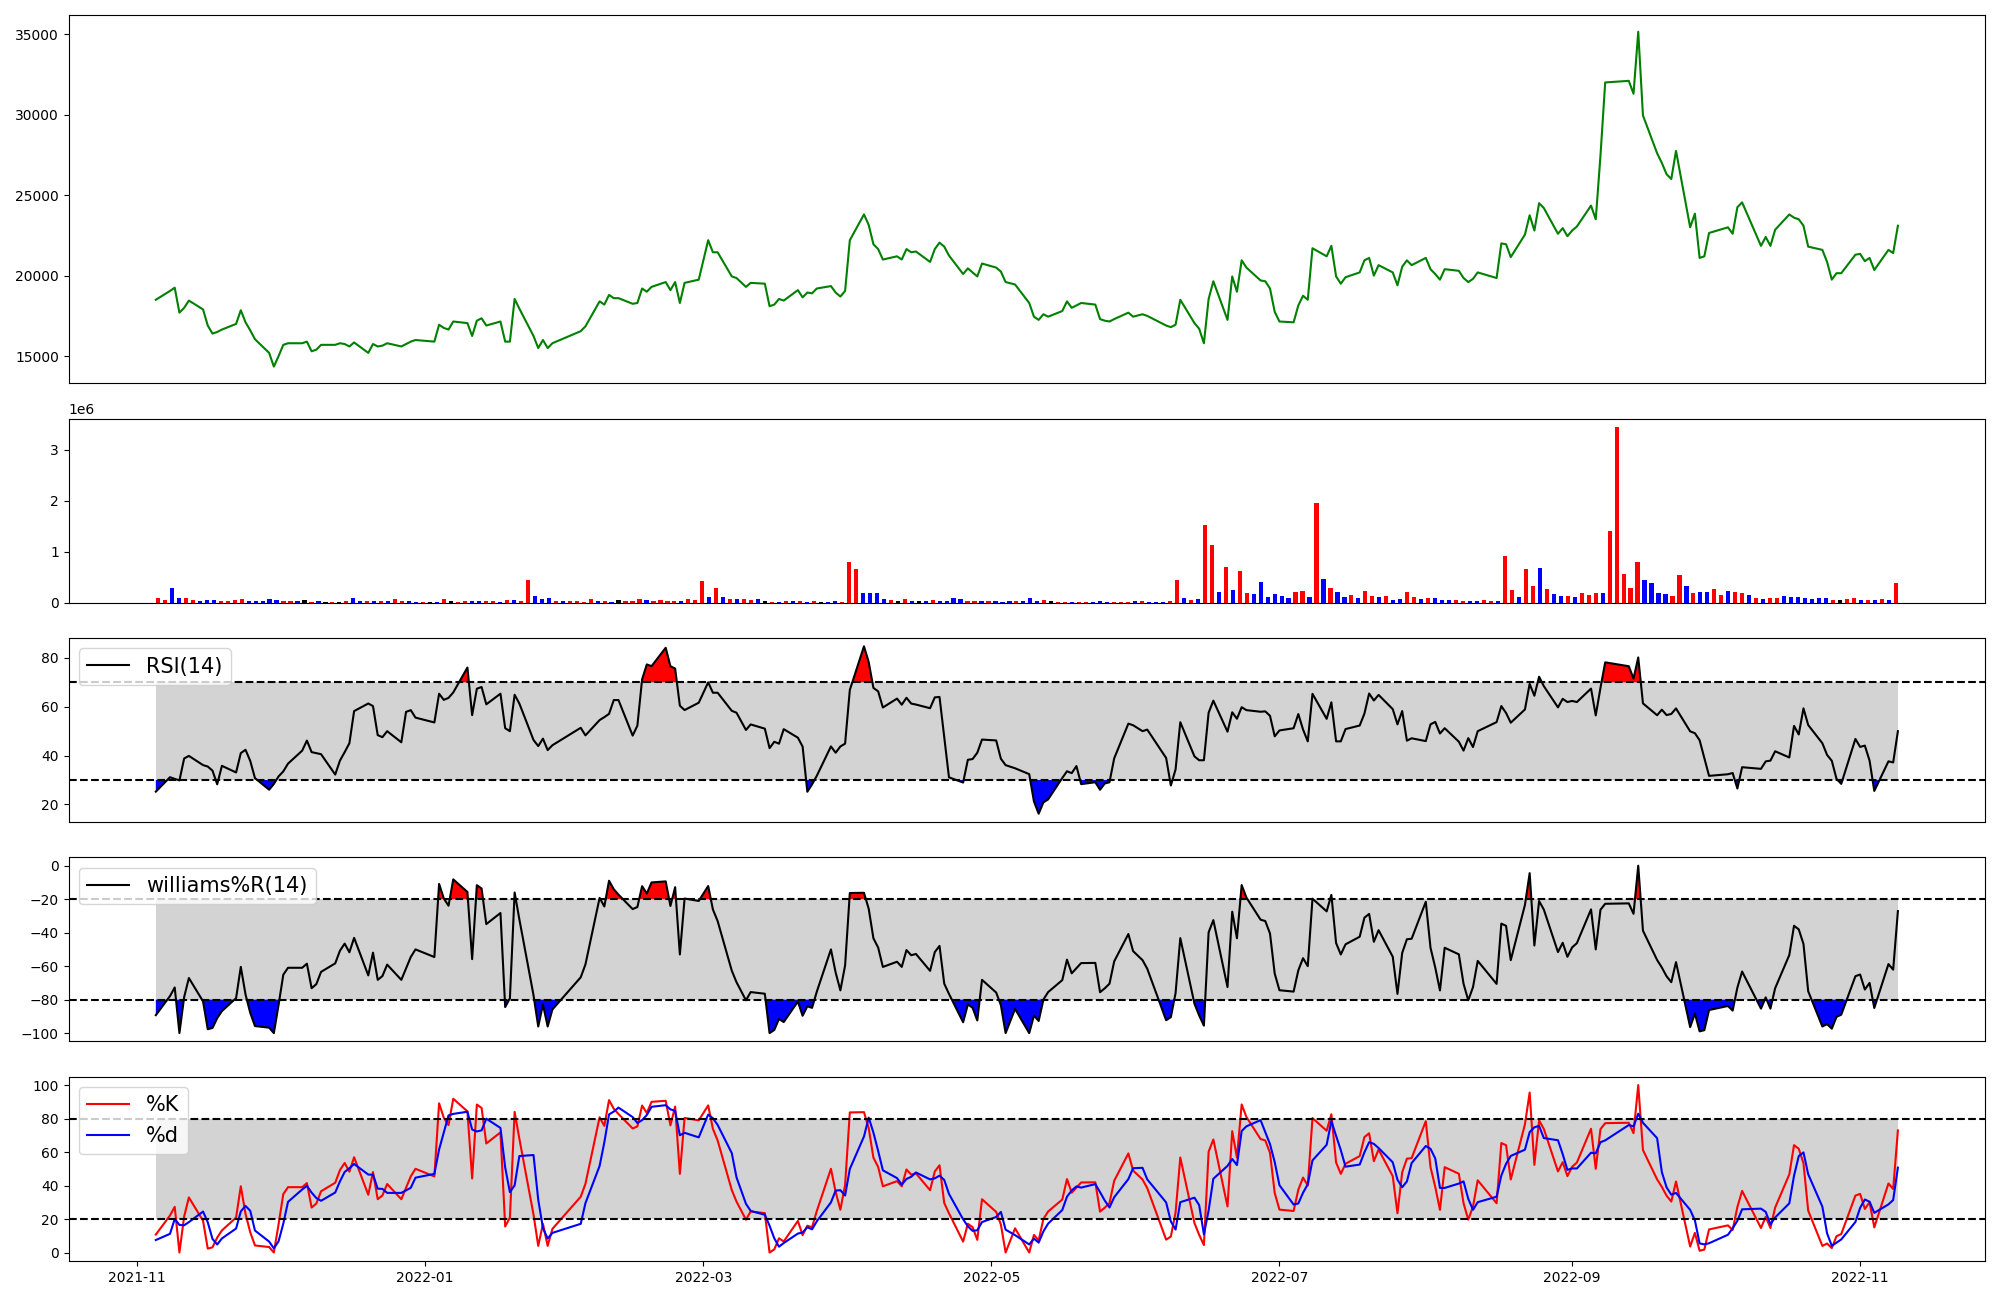
Task: Click the 2022-11 x-axis date label
Action: coord(1859,1277)
